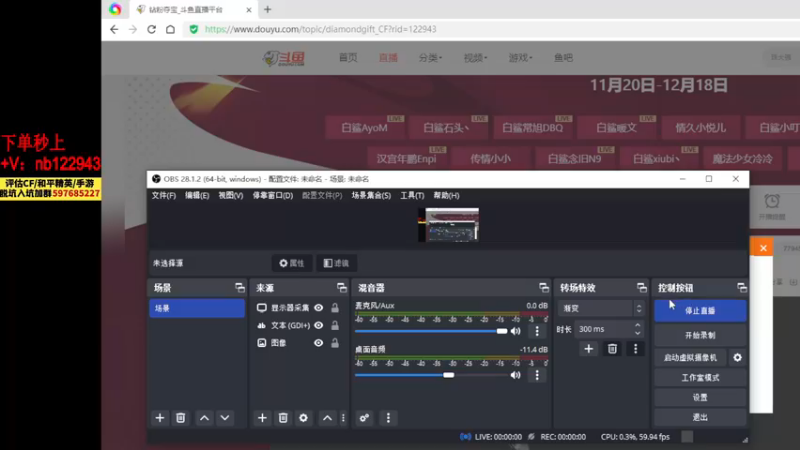Viewport: 800px width, 450px height.
Task: Open OBS 工具(T) menu
Action: coord(412,195)
